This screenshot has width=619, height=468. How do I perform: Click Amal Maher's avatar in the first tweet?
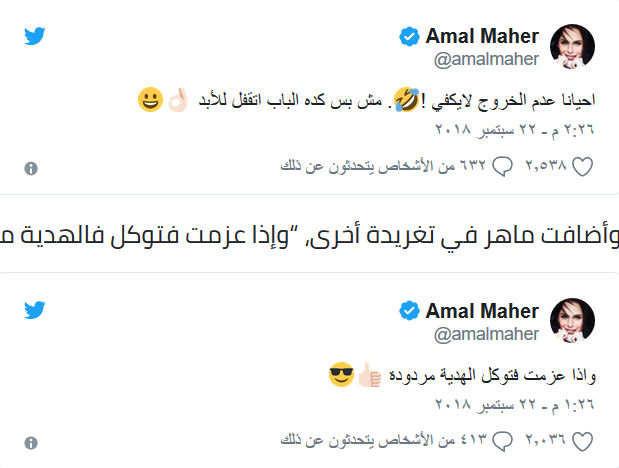[x=573, y=47]
